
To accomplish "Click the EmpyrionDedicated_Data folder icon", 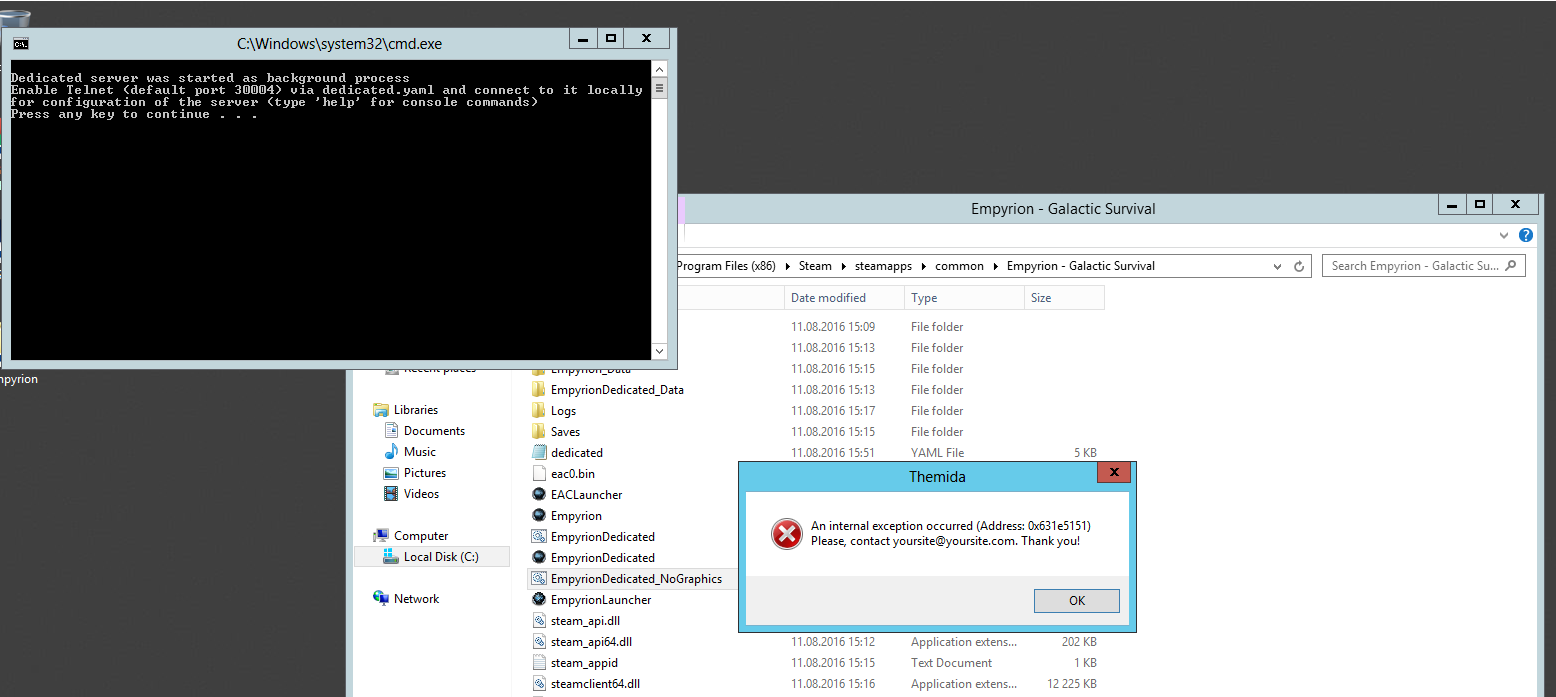I will click(539, 390).
